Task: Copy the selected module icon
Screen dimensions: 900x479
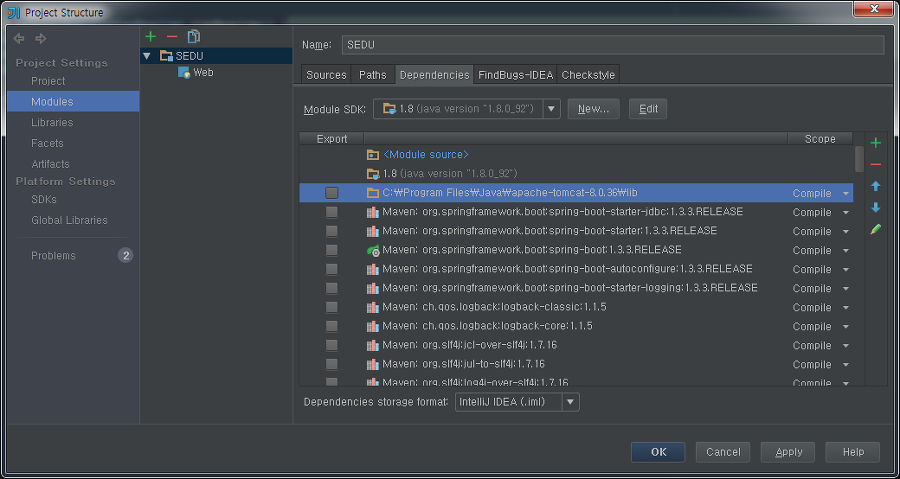Action: tap(193, 37)
